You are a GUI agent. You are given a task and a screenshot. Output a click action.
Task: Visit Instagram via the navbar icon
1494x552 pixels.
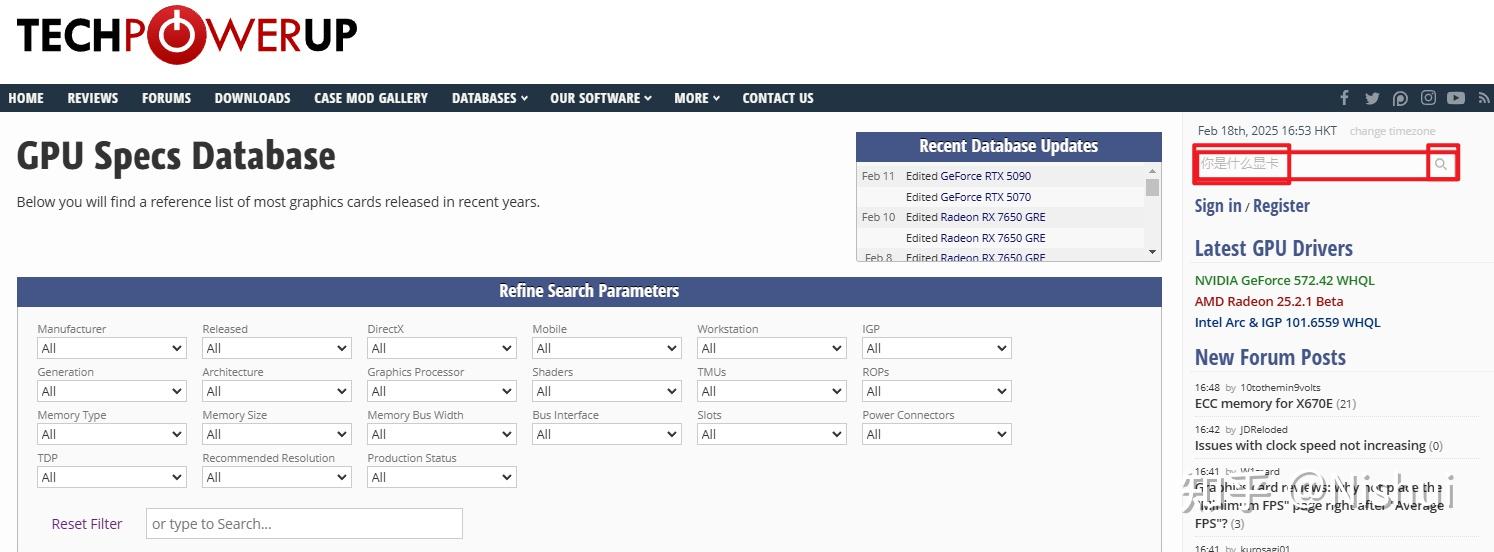pos(1429,98)
